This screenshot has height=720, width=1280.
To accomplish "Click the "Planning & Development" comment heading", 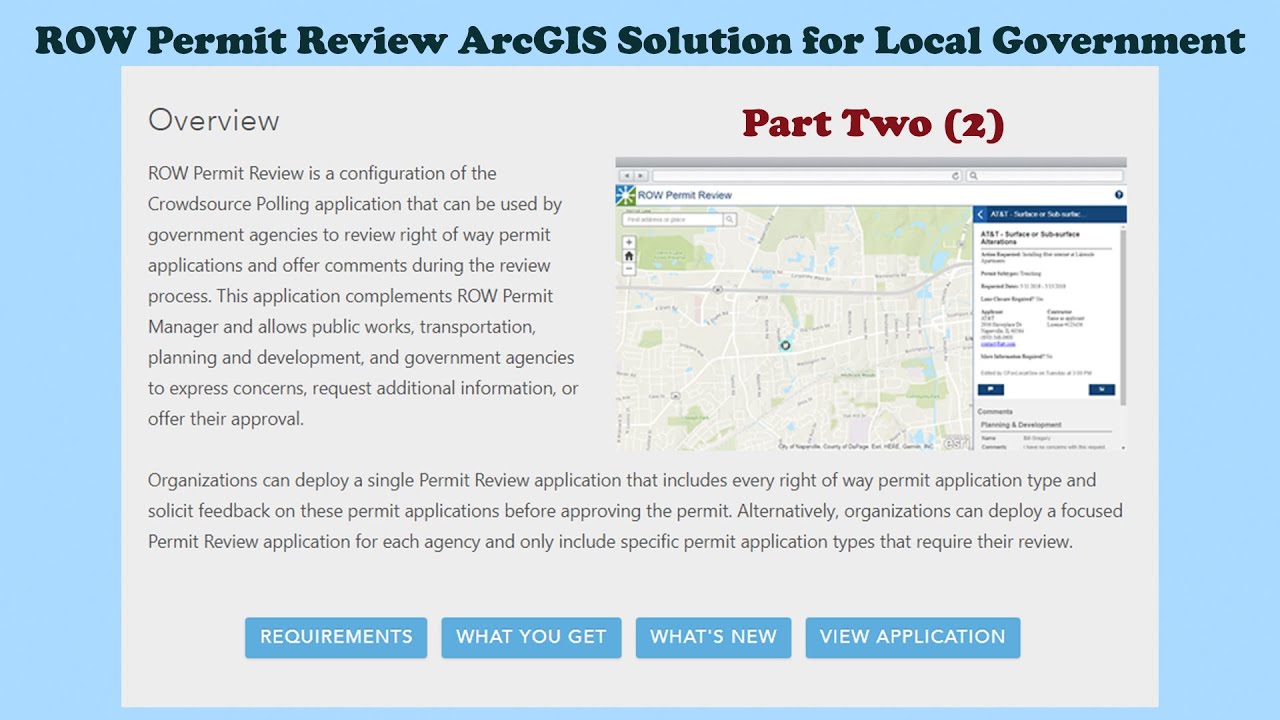I will 1021,425.
